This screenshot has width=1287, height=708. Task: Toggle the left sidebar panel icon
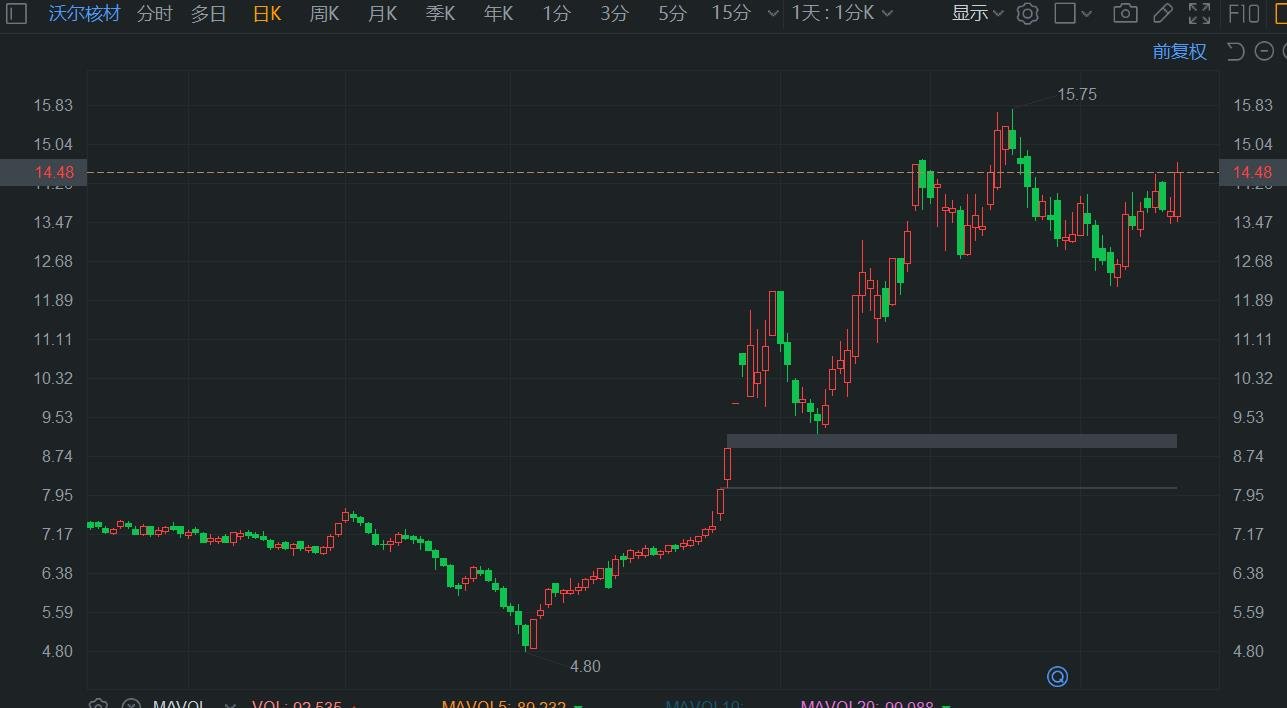16,14
